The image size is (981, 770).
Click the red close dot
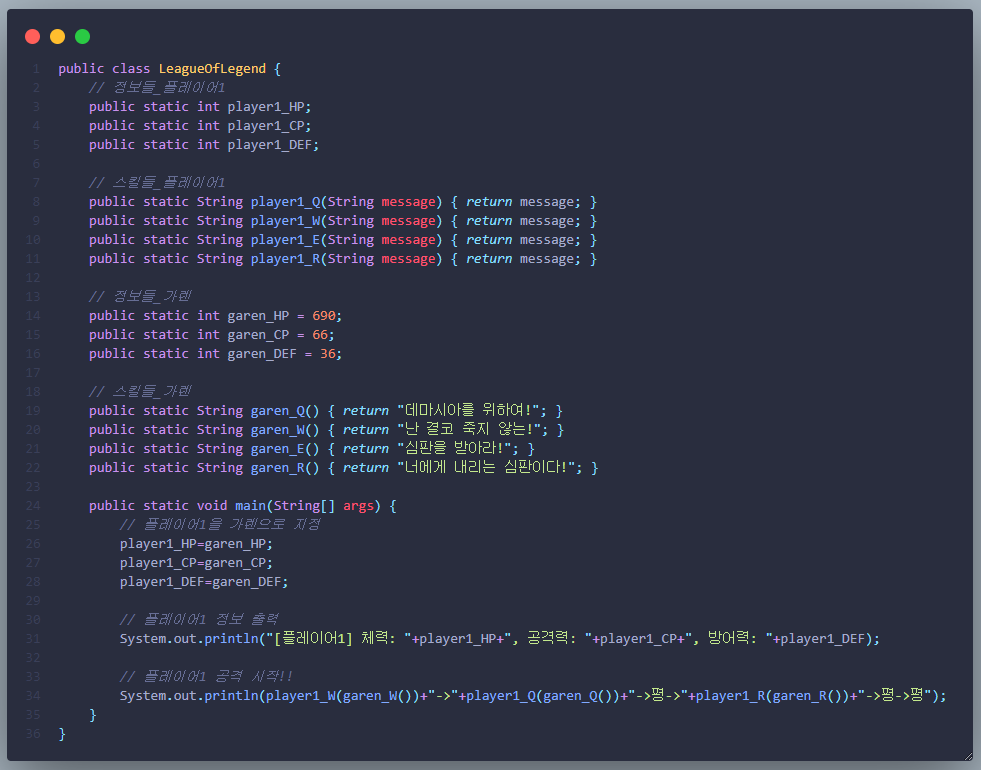tap(33, 37)
